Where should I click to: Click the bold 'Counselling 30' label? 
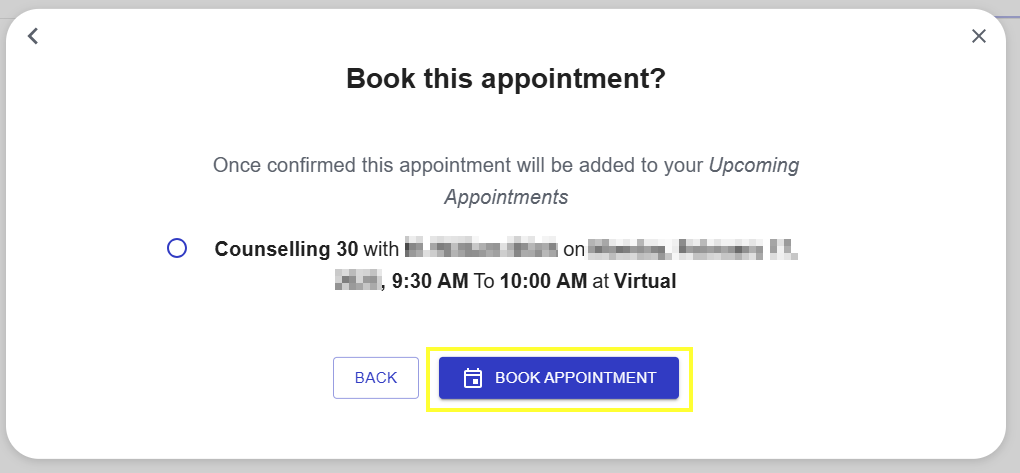pyautogui.click(x=286, y=249)
